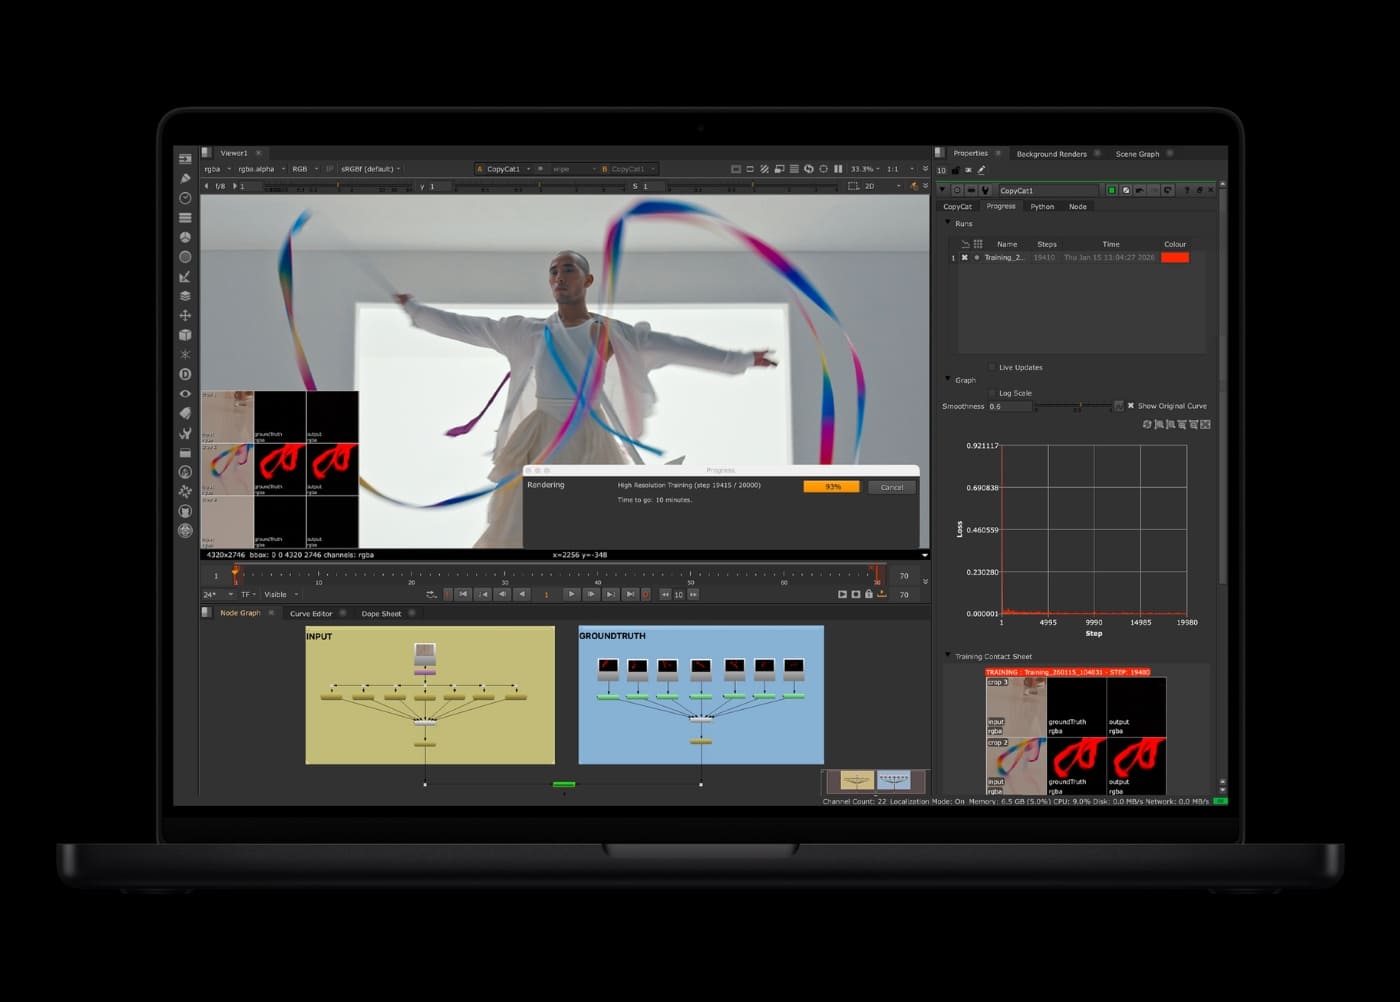Open the 3D nodes cube icon
The width and height of the screenshot is (1400, 1002).
185,335
